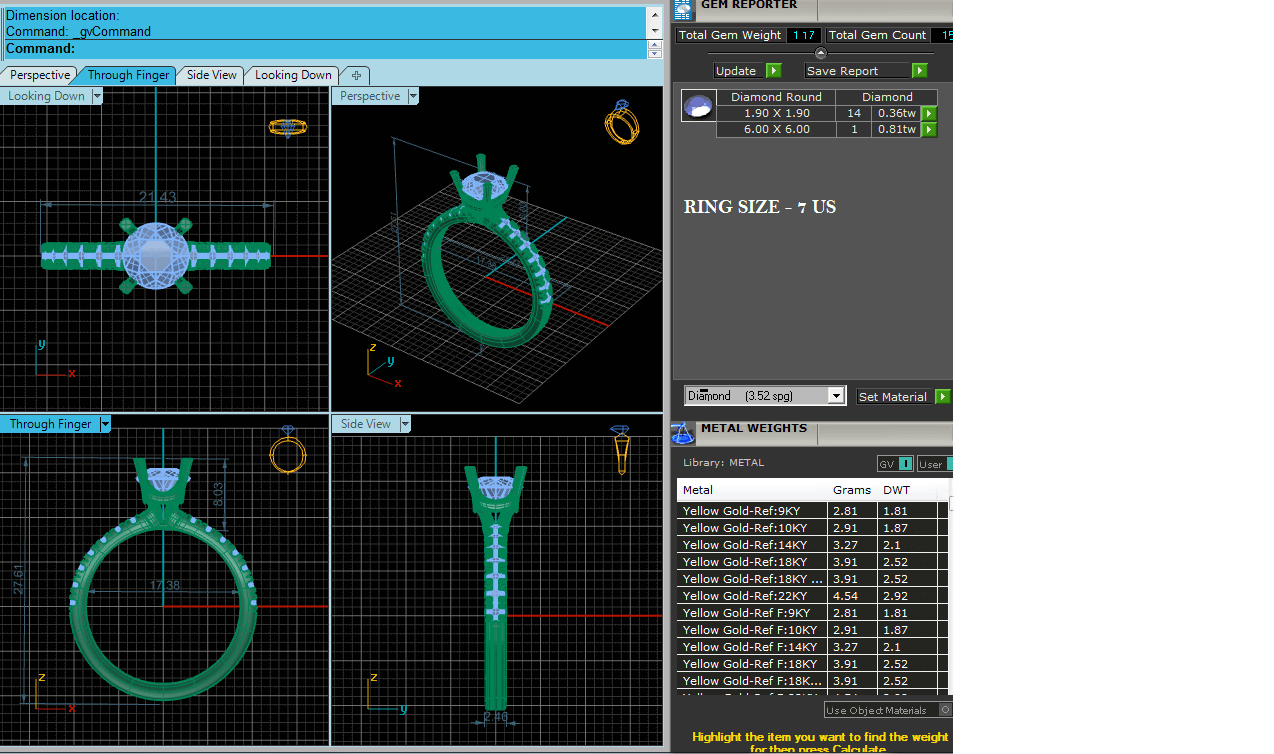This screenshot has width=1274, height=754.
Task: Open the Diamond (3.52 spg) material dropdown
Action: (x=836, y=396)
